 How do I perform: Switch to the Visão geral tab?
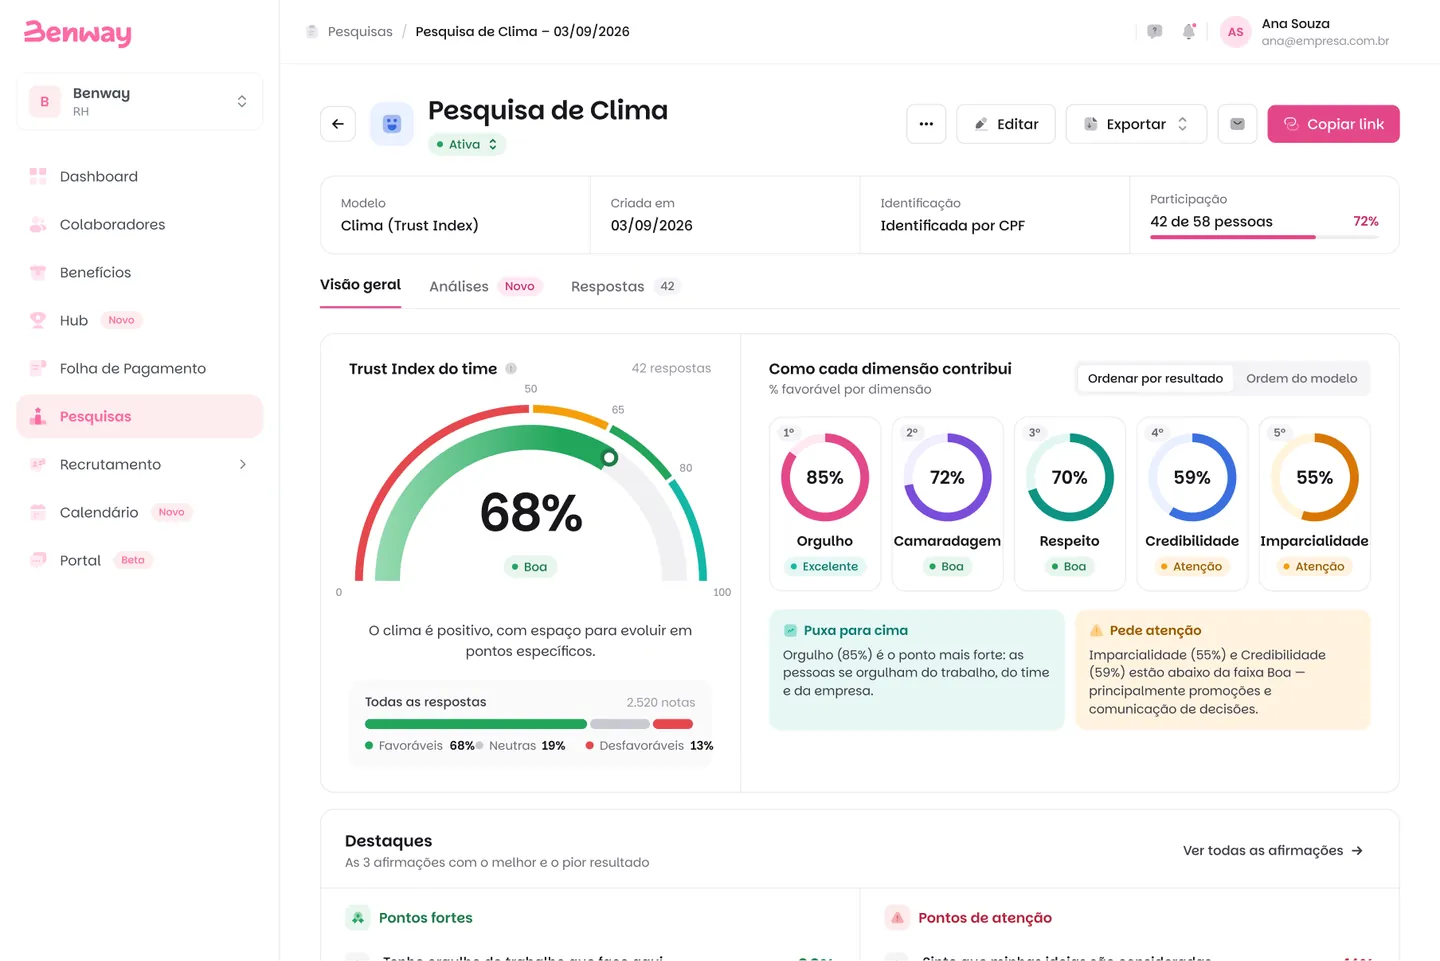(360, 285)
